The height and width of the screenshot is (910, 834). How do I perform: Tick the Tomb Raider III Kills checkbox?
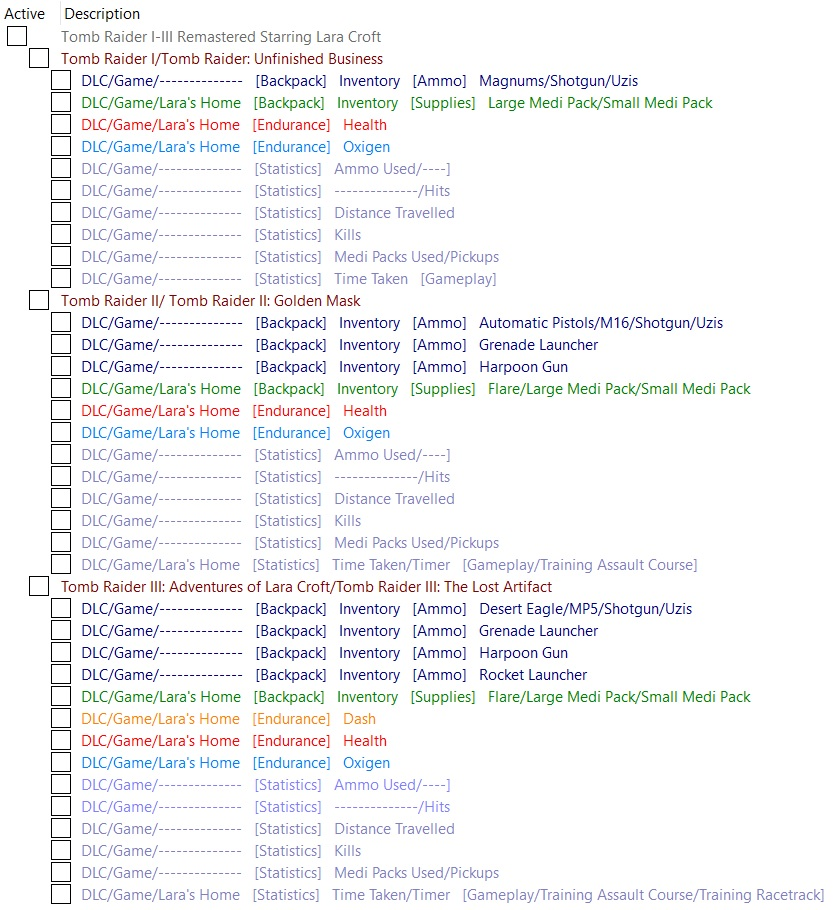pos(61,850)
